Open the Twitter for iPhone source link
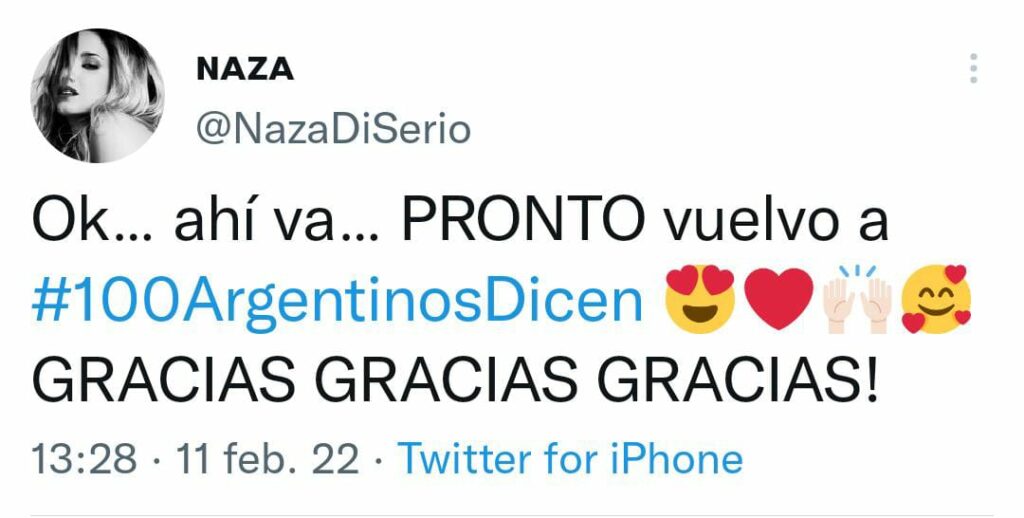 [570, 459]
